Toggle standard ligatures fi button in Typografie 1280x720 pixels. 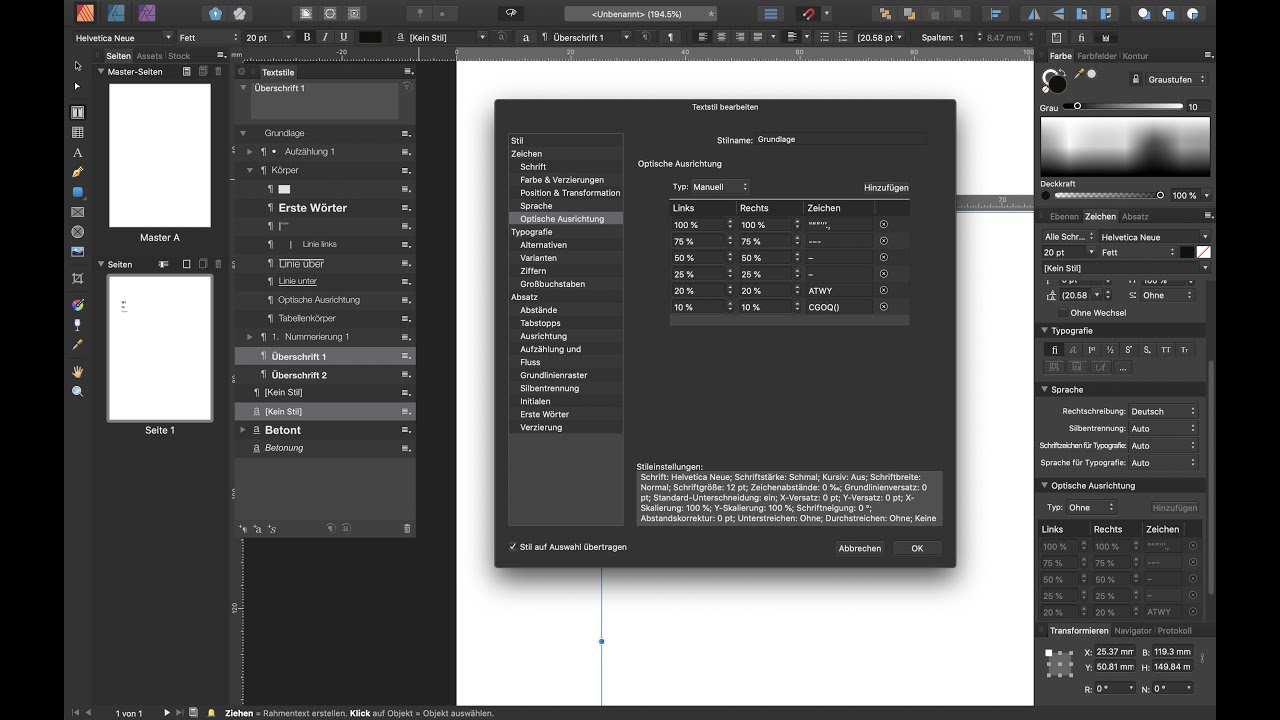[x=1054, y=350]
